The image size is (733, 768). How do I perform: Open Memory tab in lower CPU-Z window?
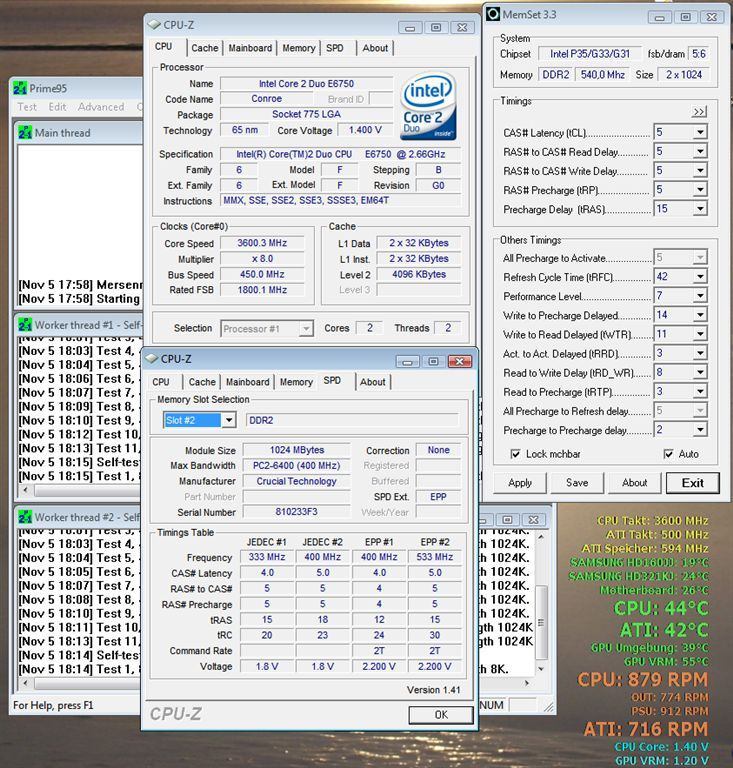coord(296,382)
